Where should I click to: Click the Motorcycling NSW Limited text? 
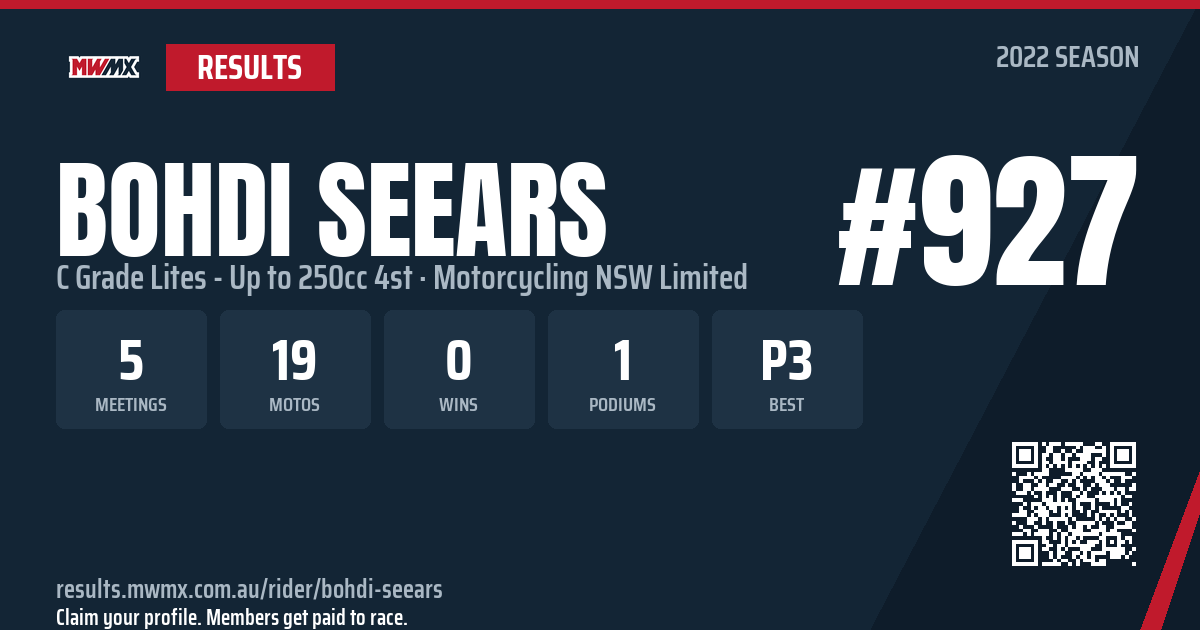(589, 278)
